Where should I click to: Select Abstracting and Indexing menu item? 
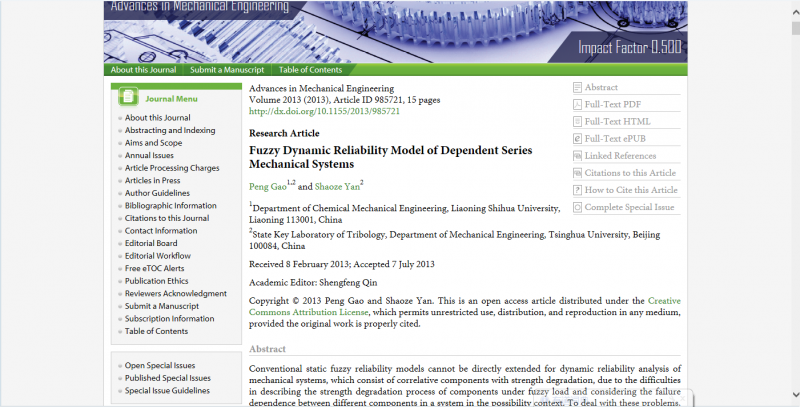[x=170, y=131]
